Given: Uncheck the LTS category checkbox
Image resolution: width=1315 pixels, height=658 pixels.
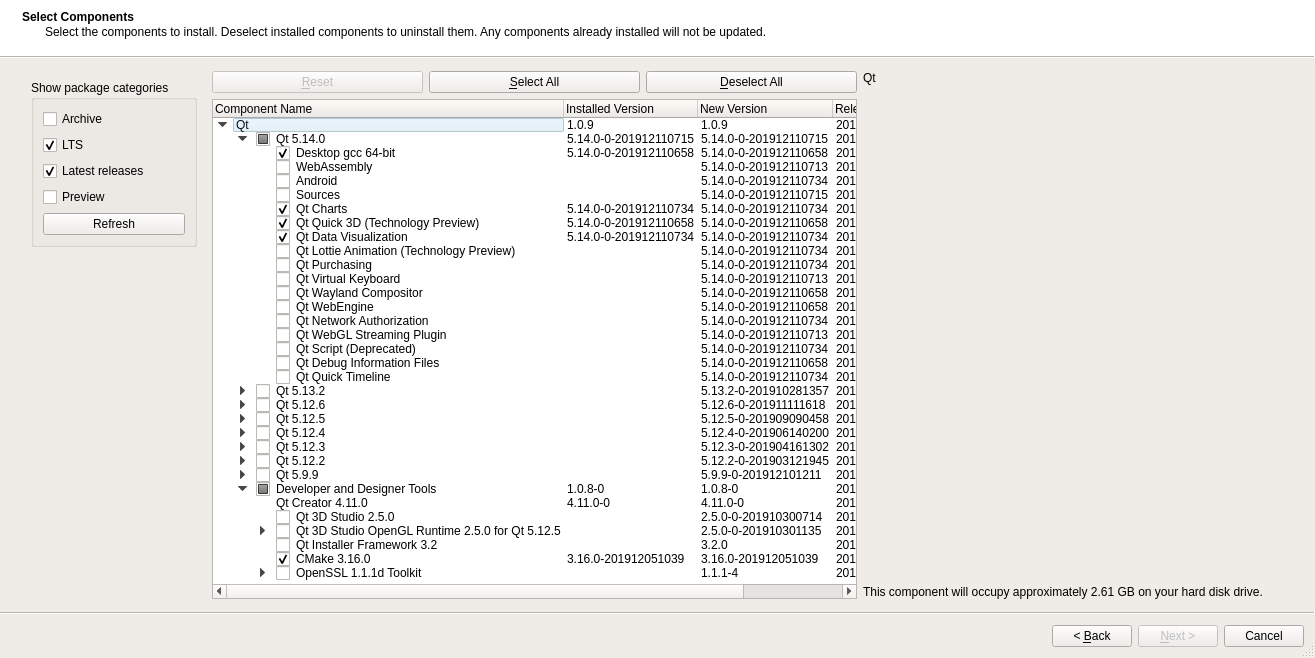Looking at the screenshot, I should (x=50, y=145).
